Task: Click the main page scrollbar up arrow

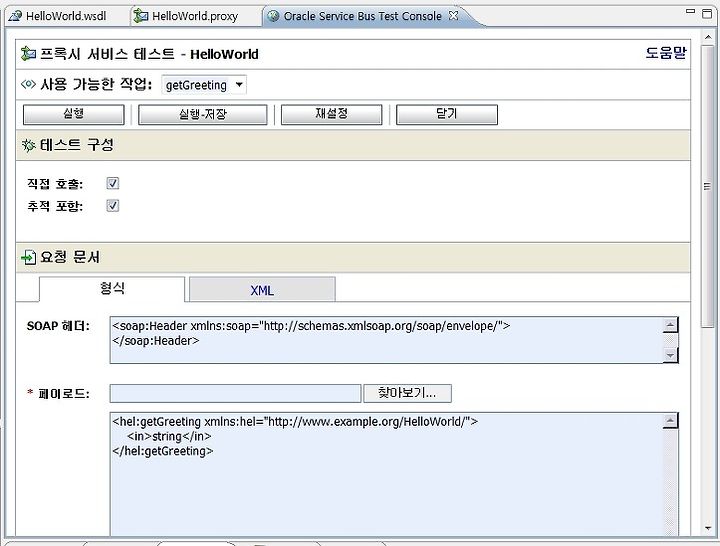Action: (707, 38)
